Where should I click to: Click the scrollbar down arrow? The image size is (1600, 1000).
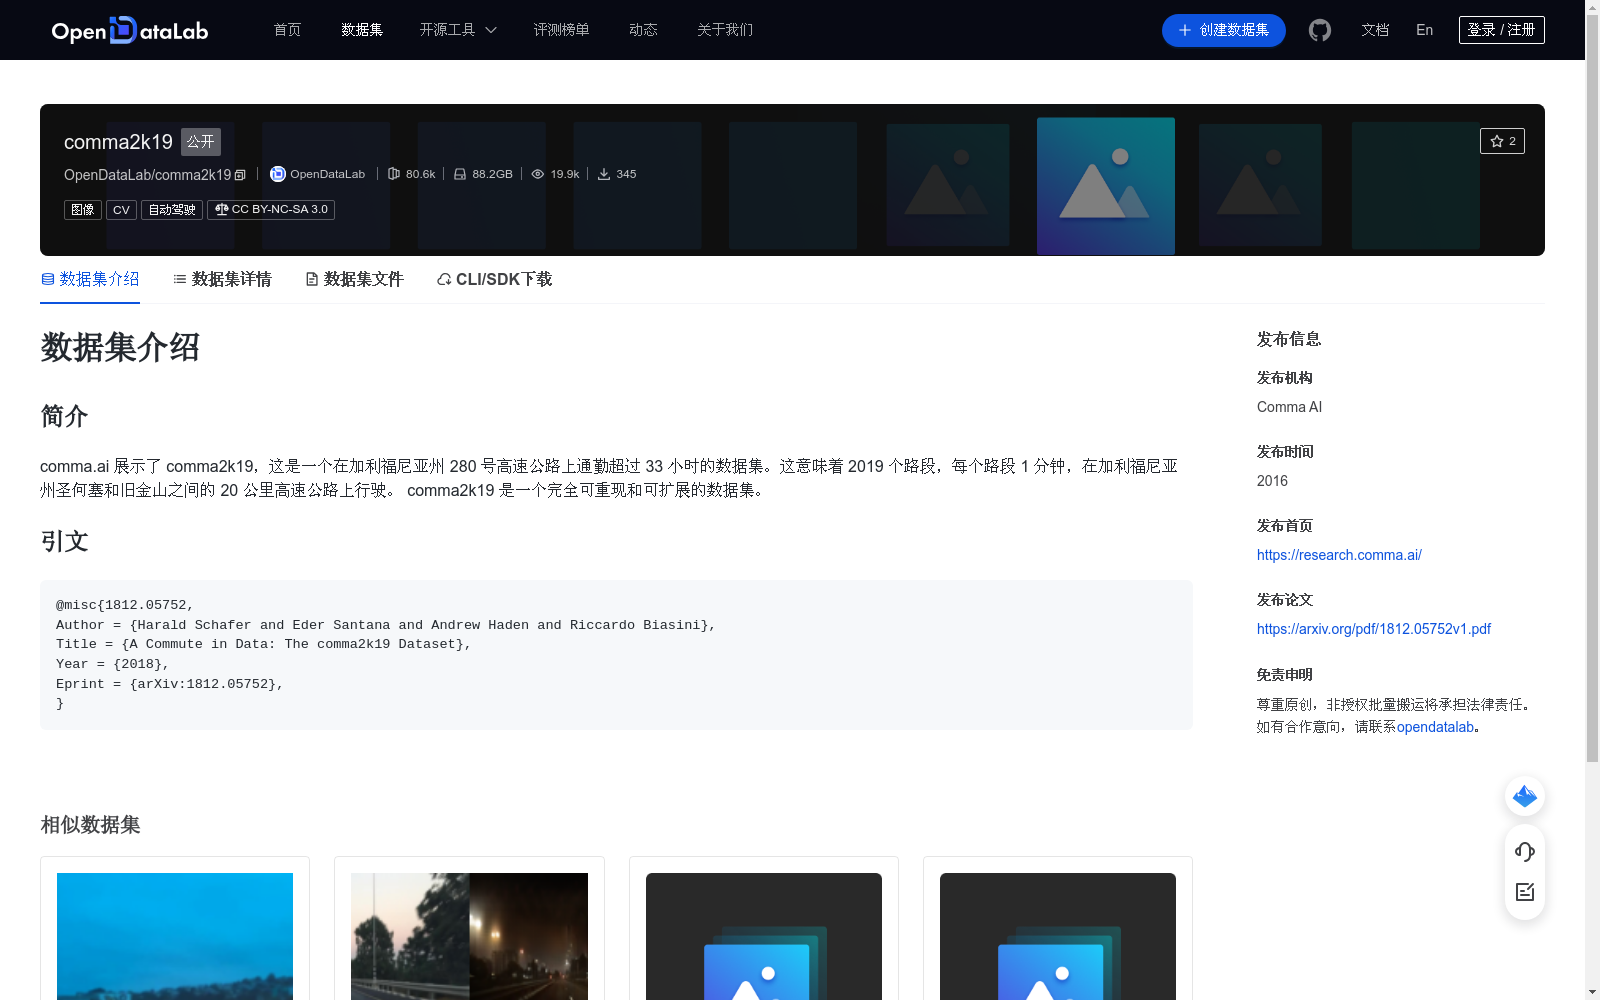click(1592, 992)
